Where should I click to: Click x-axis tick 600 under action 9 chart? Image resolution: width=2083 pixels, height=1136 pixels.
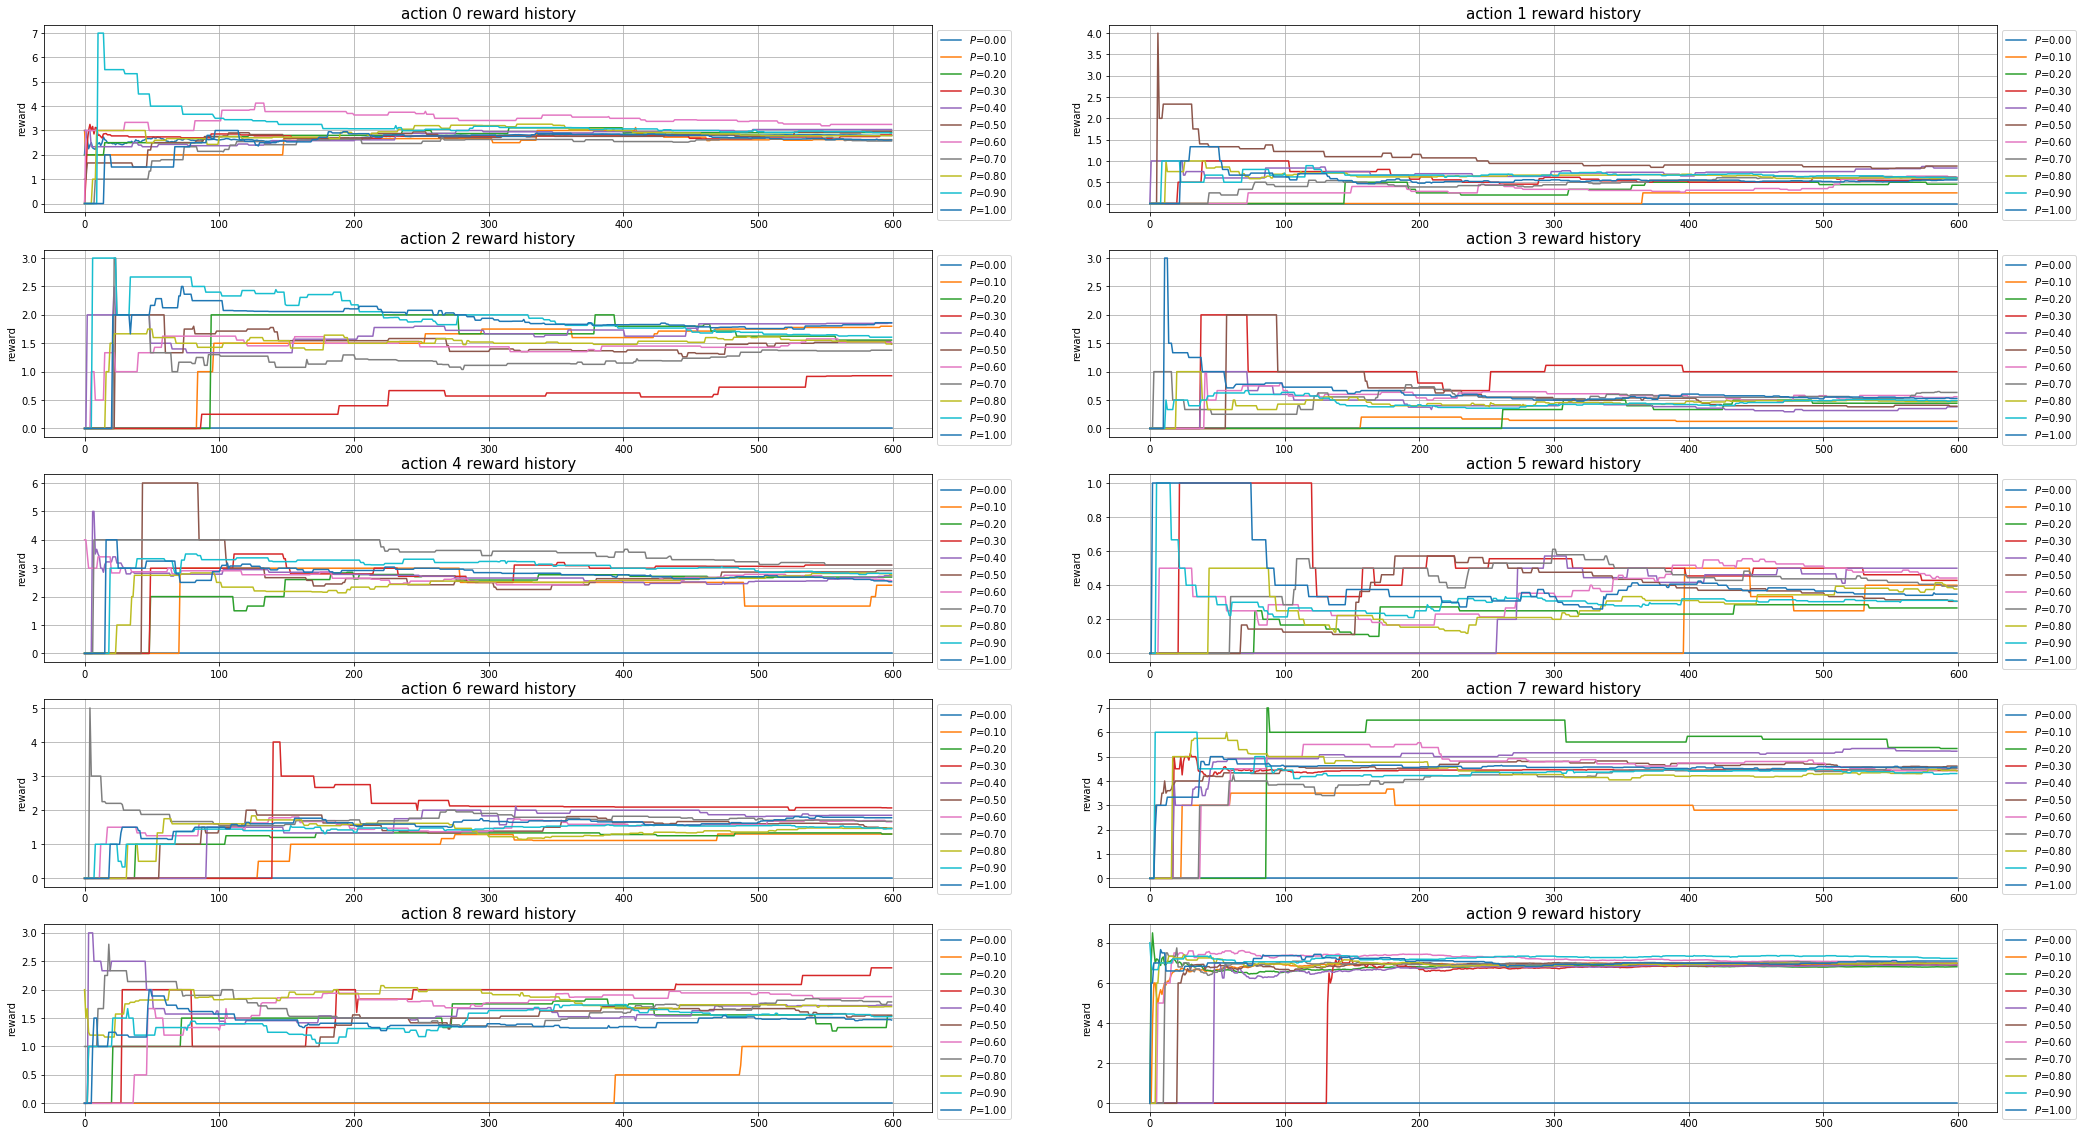tap(1957, 1125)
